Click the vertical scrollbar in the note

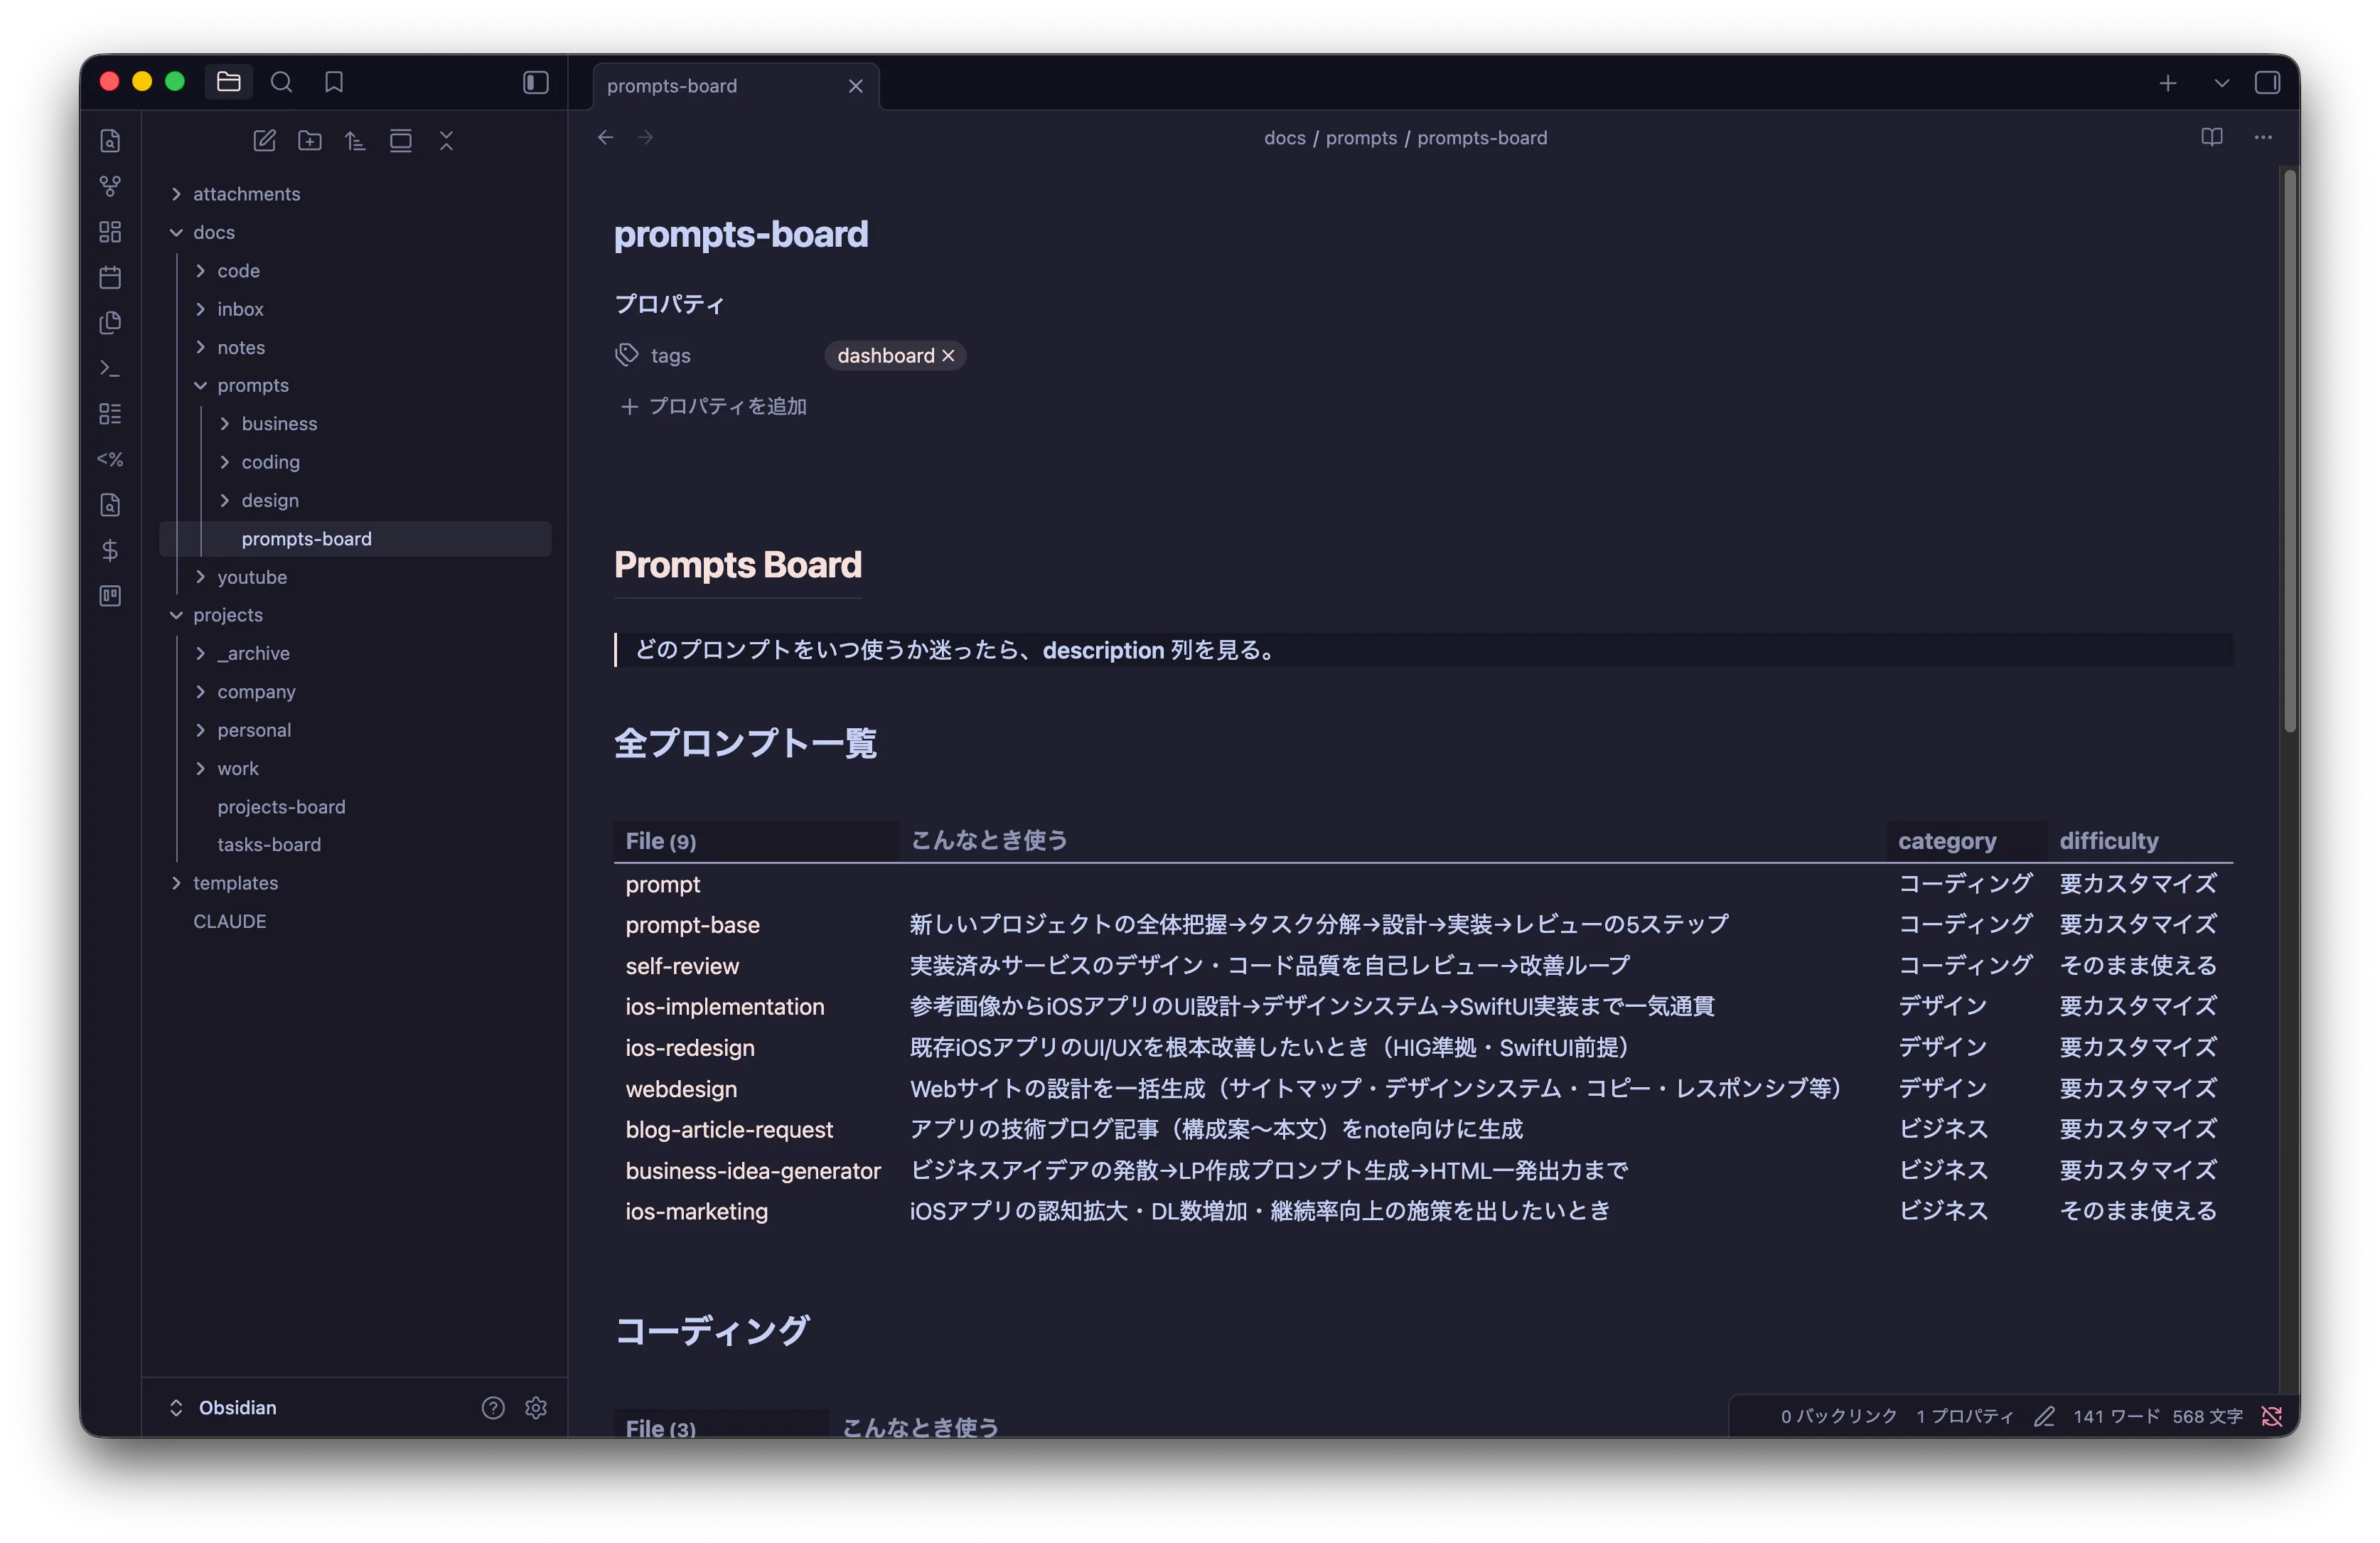[2289, 450]
